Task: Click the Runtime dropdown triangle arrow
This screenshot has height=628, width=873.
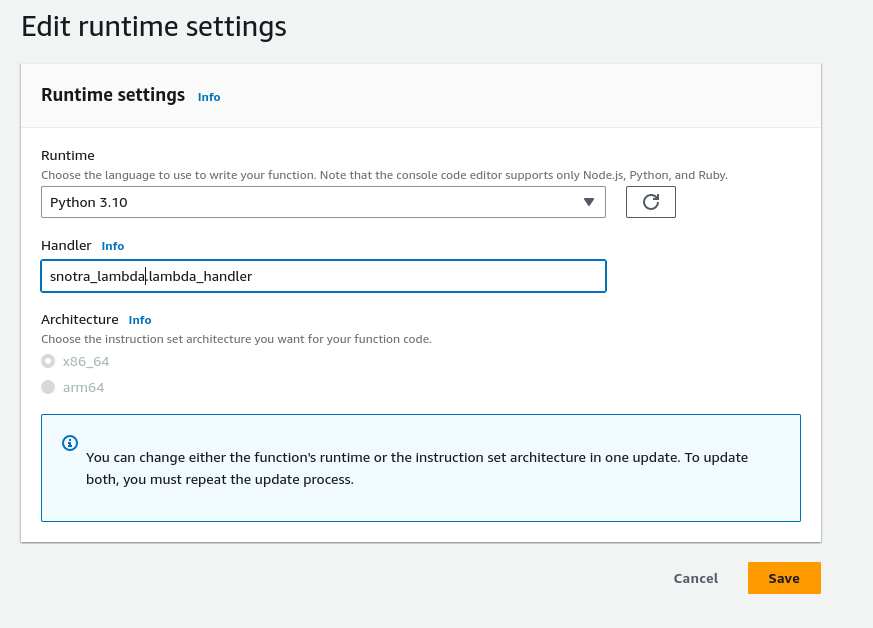Action: pyautogui.click(x=589, y=203)
